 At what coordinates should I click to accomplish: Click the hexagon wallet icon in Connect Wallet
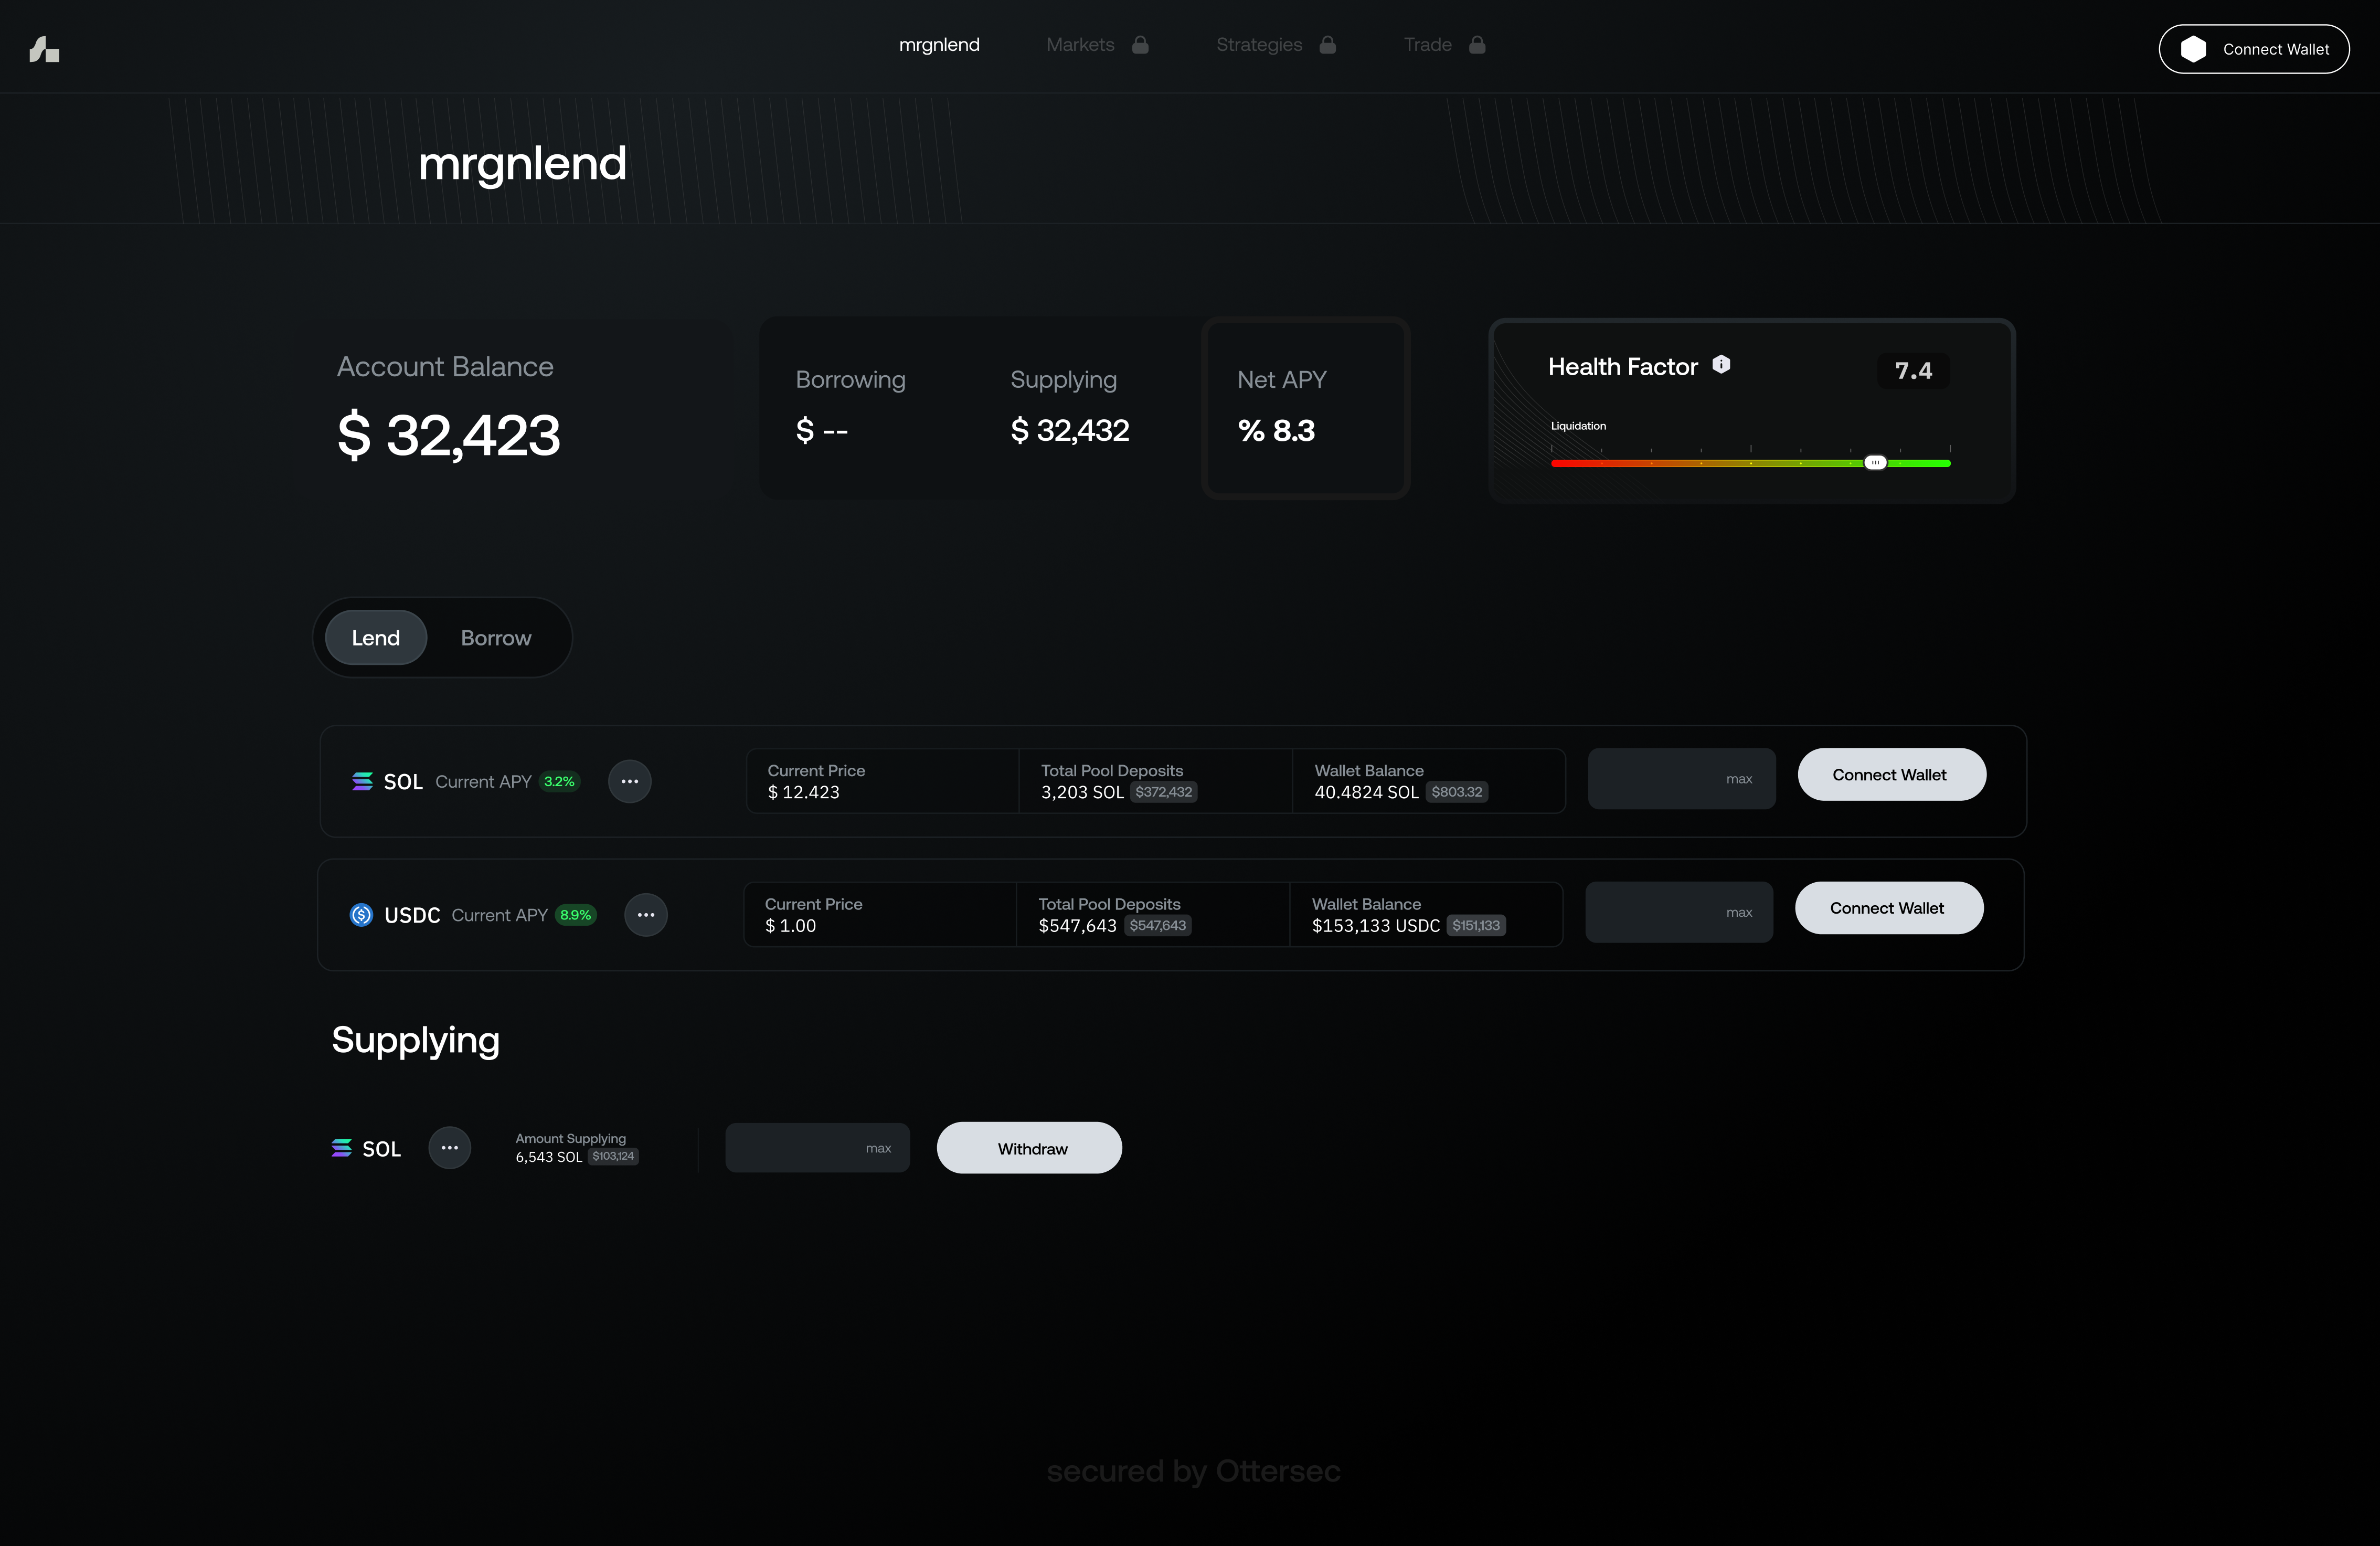point(2194,48)
